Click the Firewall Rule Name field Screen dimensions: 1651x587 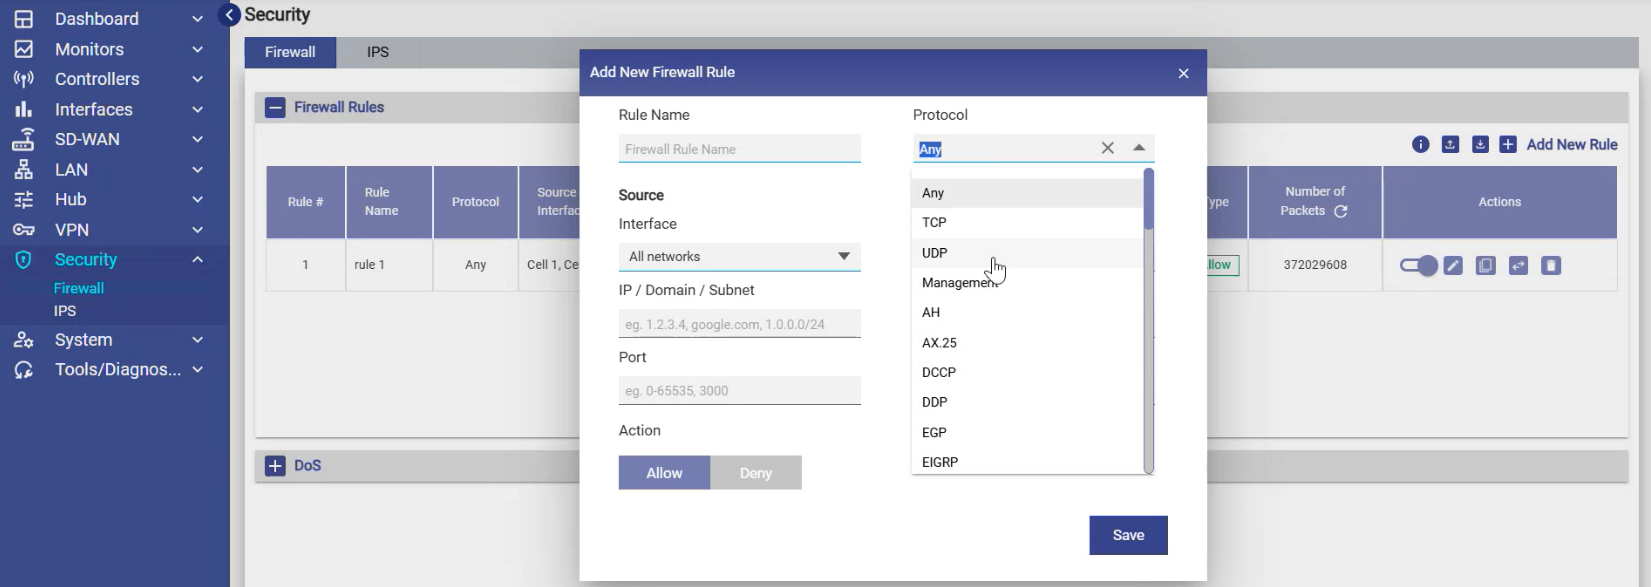tap(739, 149)
